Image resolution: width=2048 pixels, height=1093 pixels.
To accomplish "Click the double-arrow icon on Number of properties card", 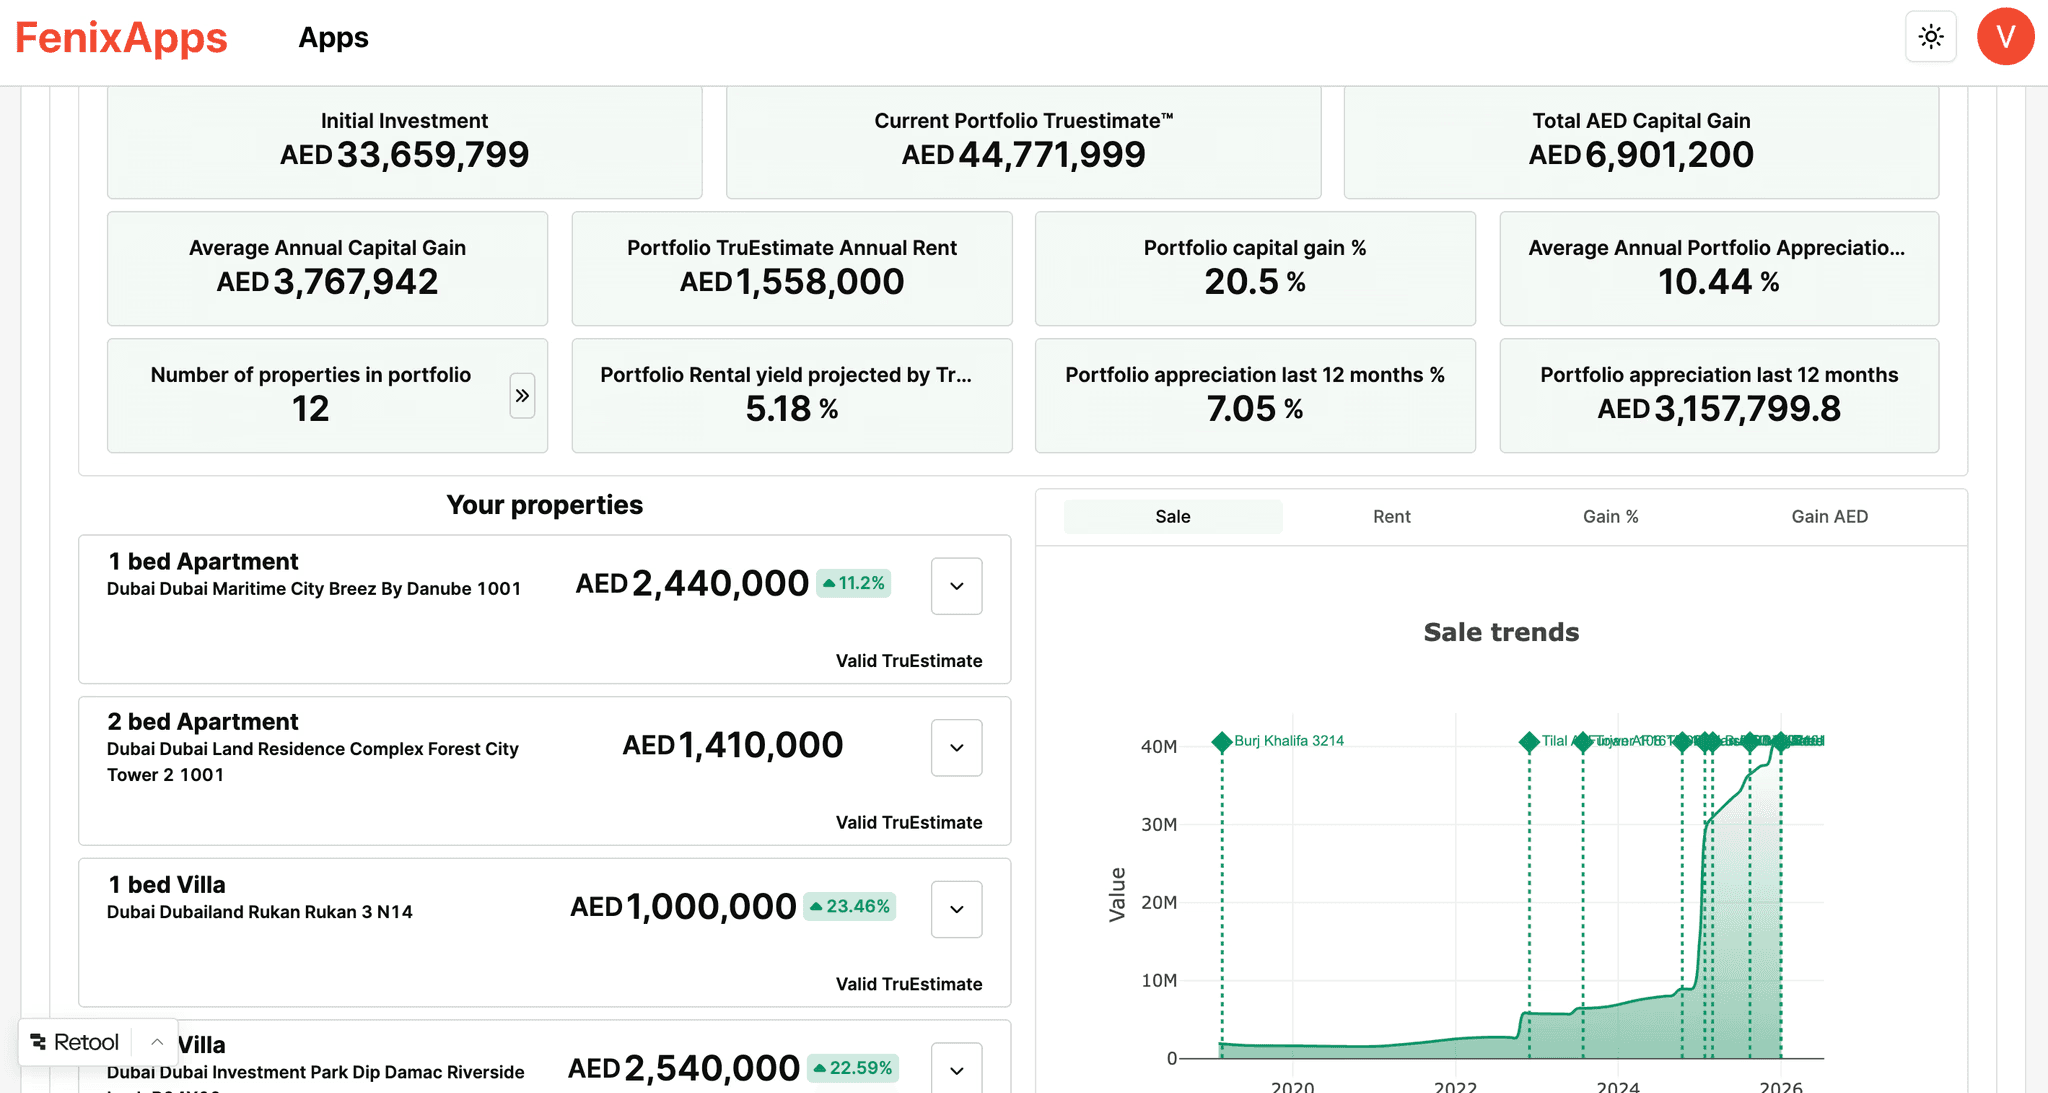I will pyautogui.click(x=522, y=396).
